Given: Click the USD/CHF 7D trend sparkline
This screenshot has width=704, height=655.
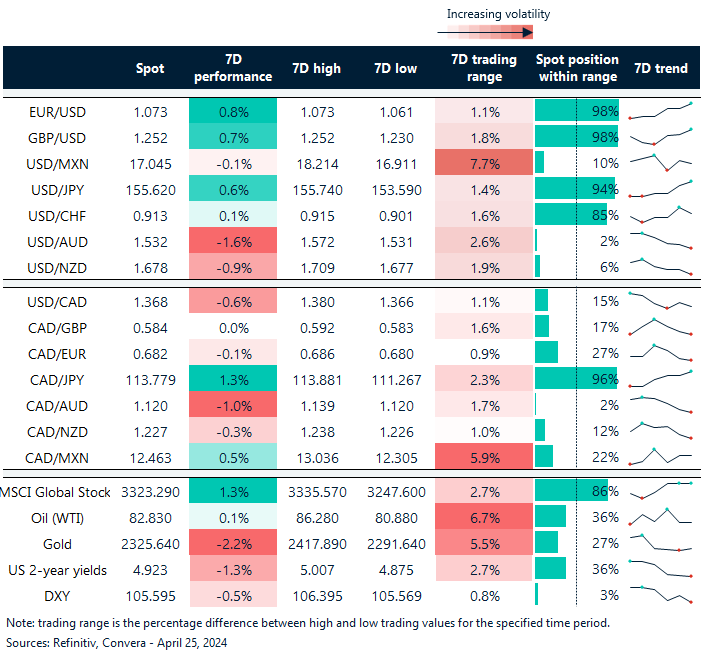Looking at the screenshot, I should pyautogui.click(x=661, y=214).
